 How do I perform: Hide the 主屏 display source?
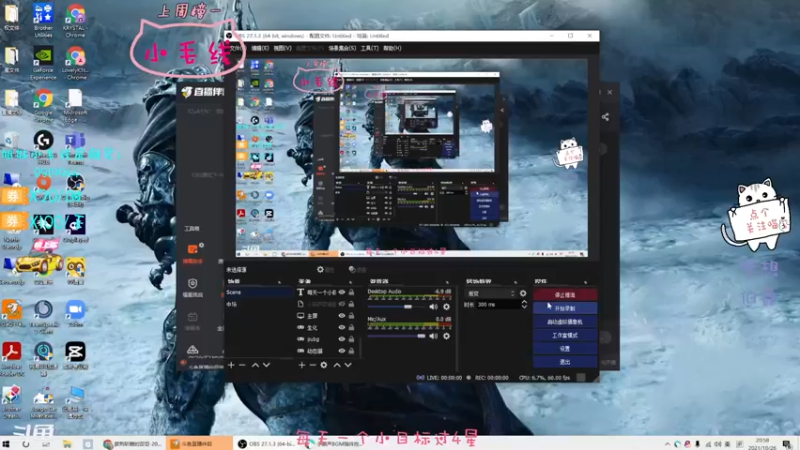[x=342, y=316]
